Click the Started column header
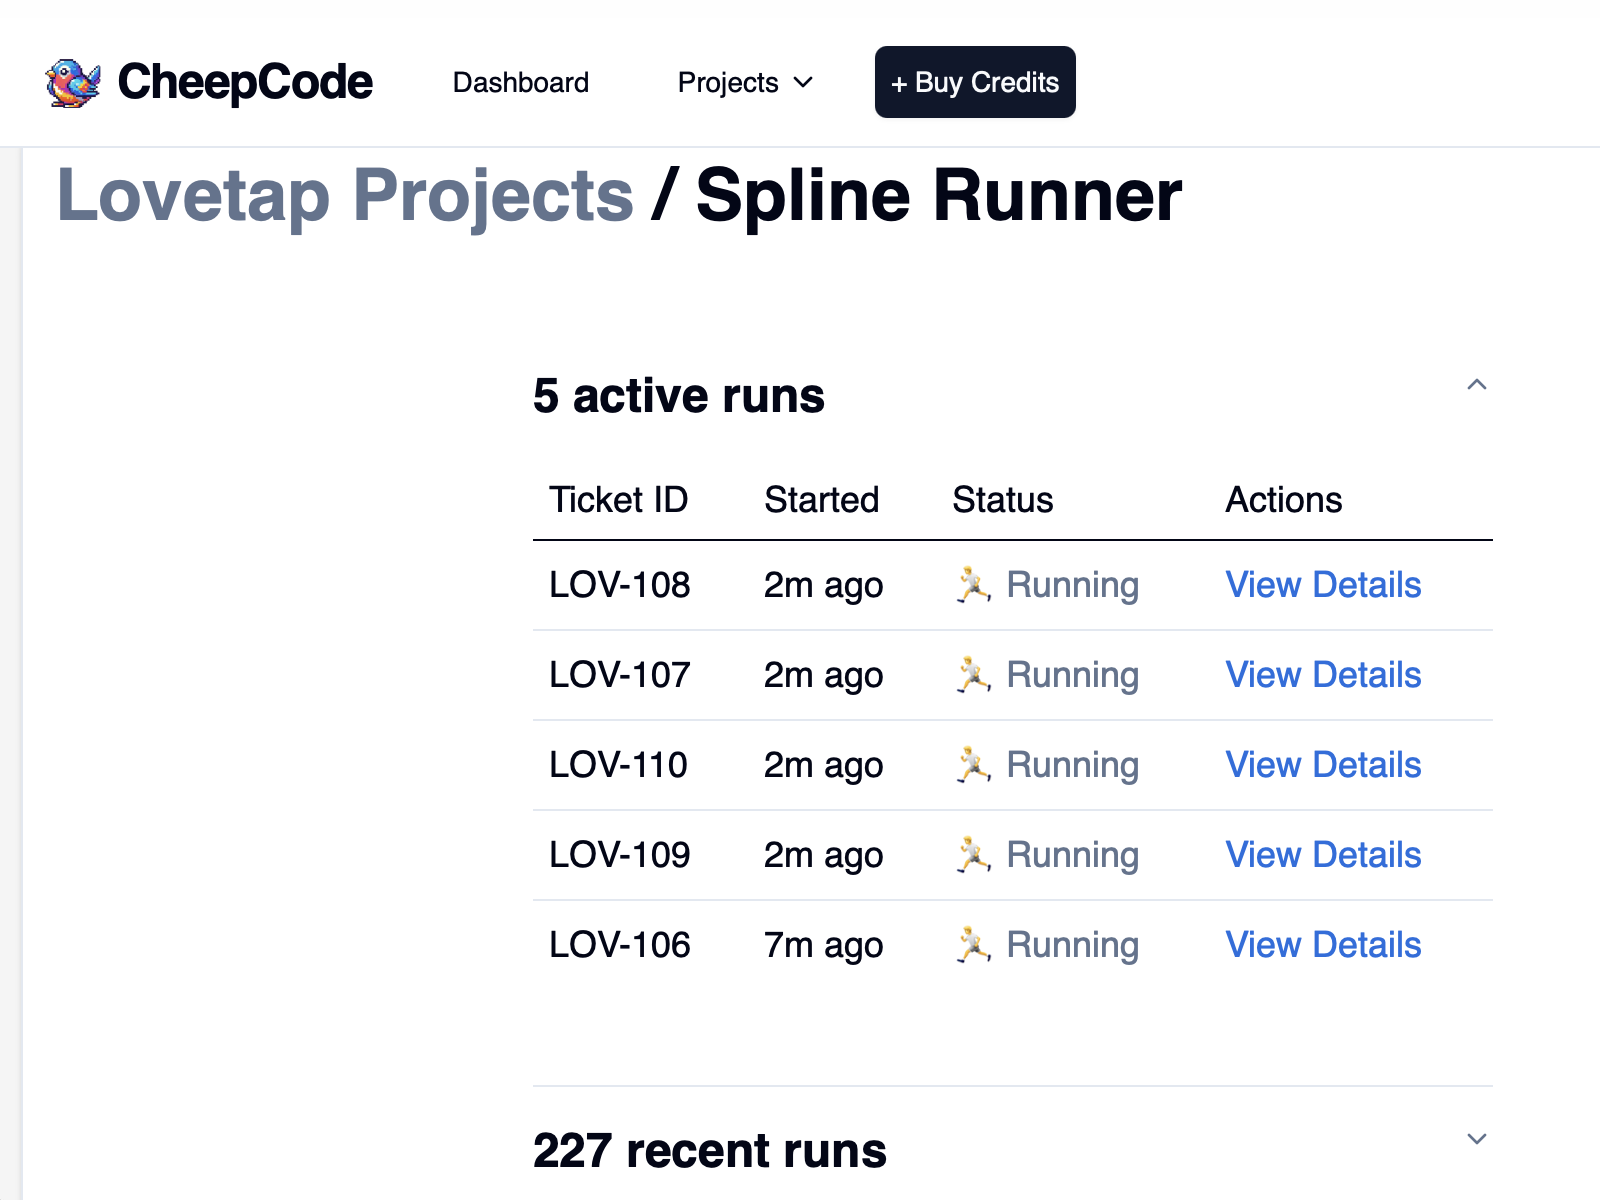The image size is (1600, 1200). click(x=822, y=500)
